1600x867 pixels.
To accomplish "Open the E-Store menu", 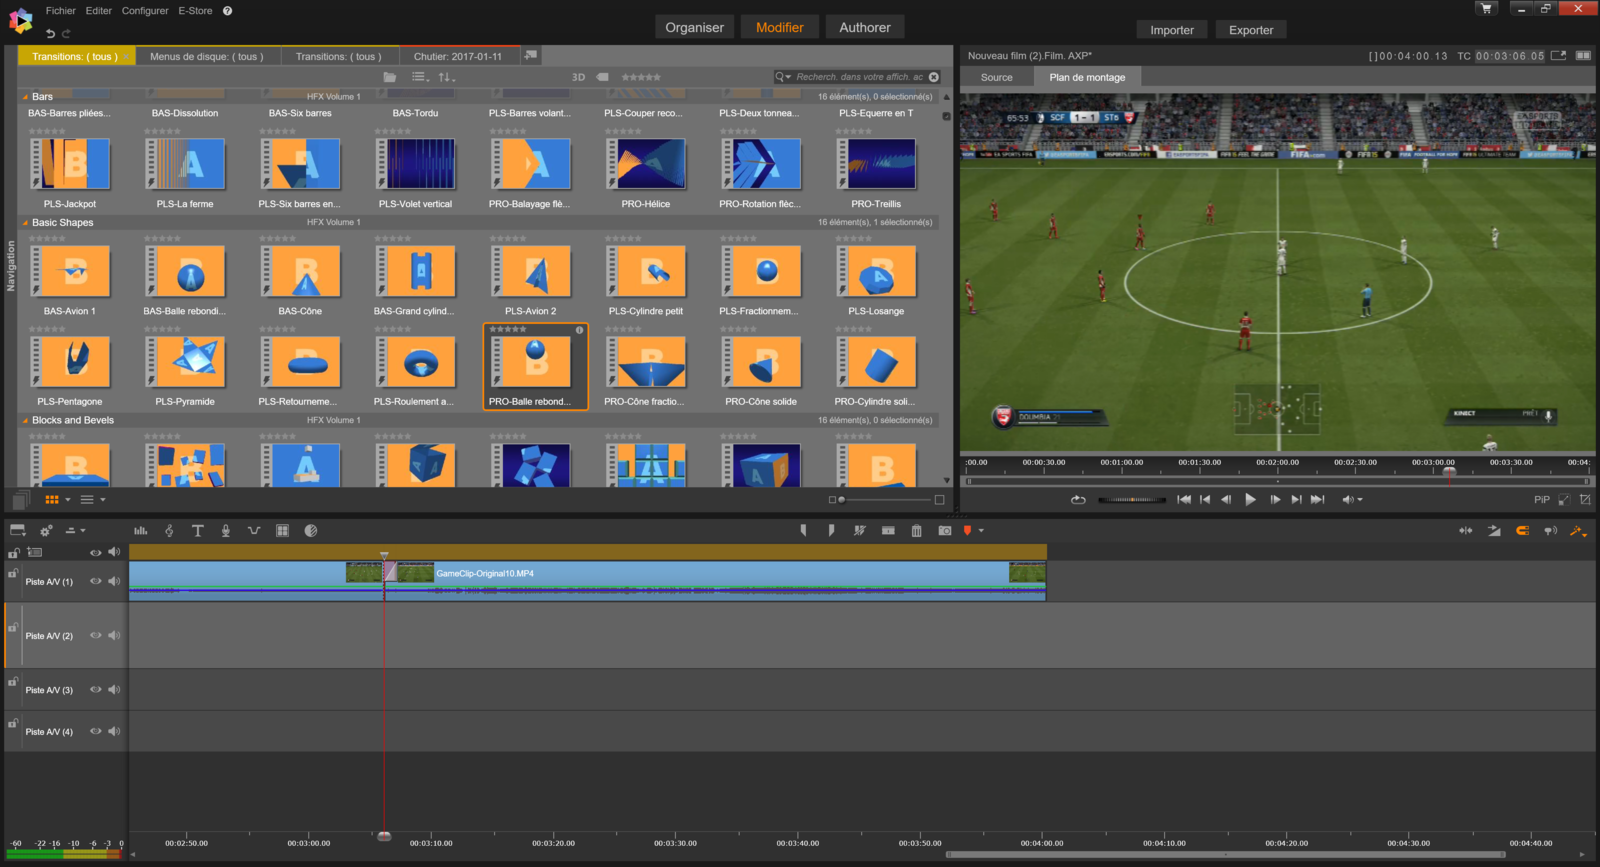I will (195, 11).
